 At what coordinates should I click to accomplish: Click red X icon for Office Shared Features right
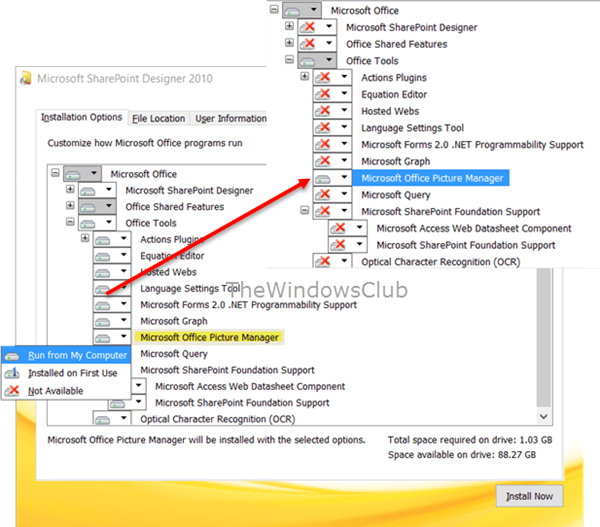pos(308,44)
